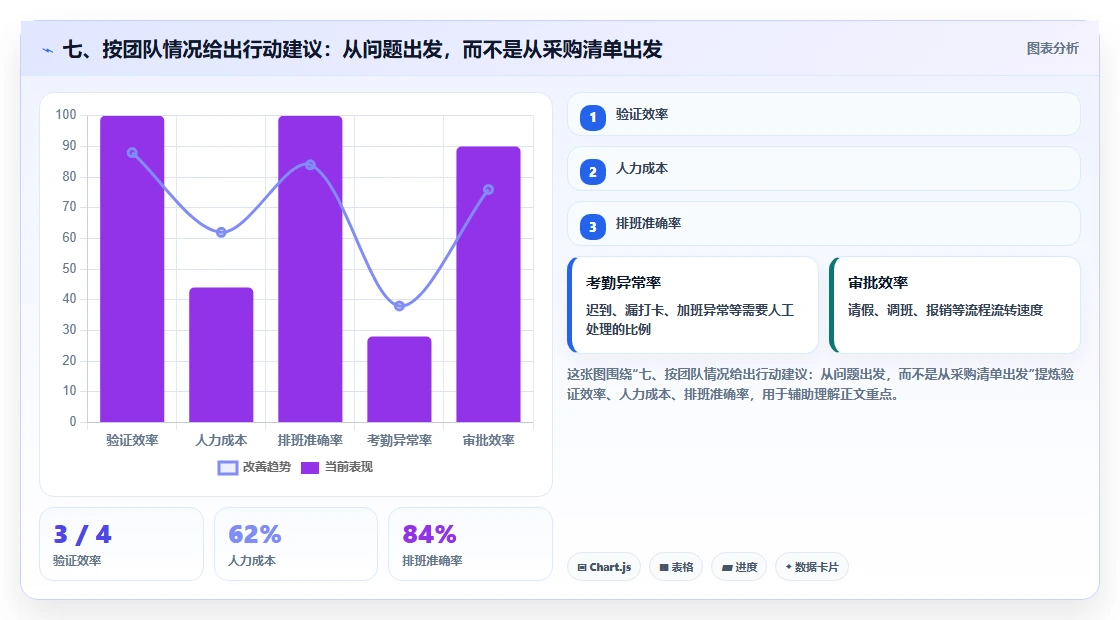The width and height of the screenshot is (1120, 620).
Task: Click the 62% 人力成本 stat card
Action: tap(296, 544)
